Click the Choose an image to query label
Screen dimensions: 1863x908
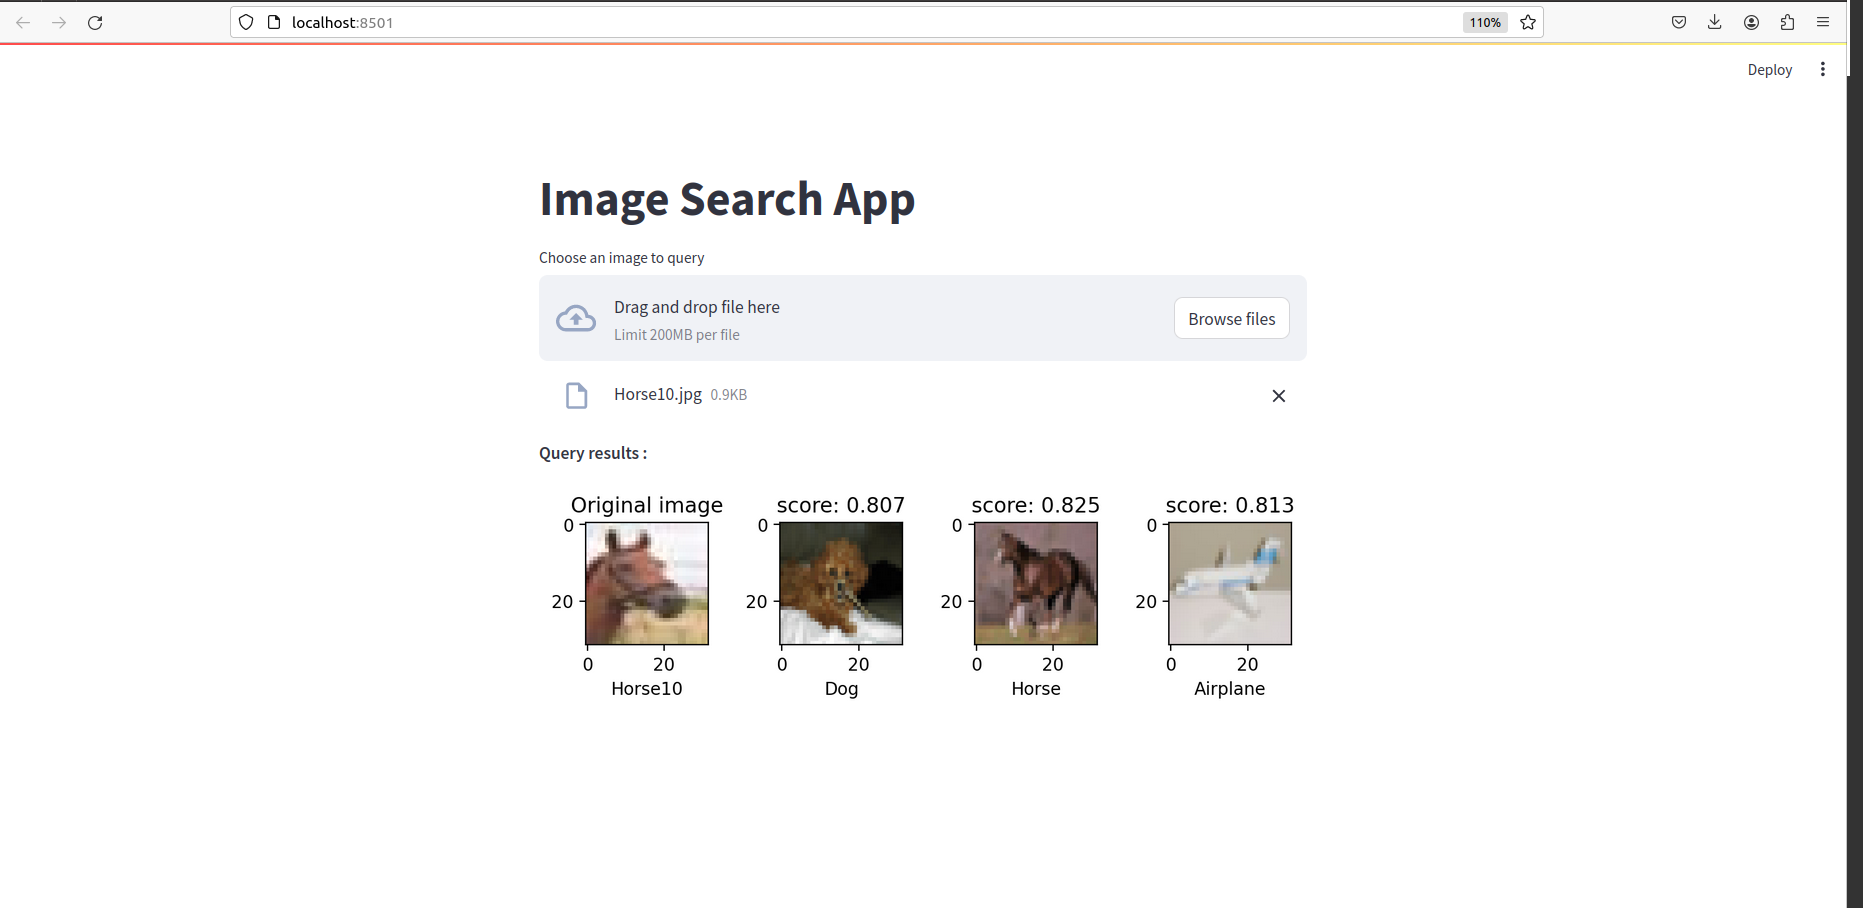click(x=622, y=258)
